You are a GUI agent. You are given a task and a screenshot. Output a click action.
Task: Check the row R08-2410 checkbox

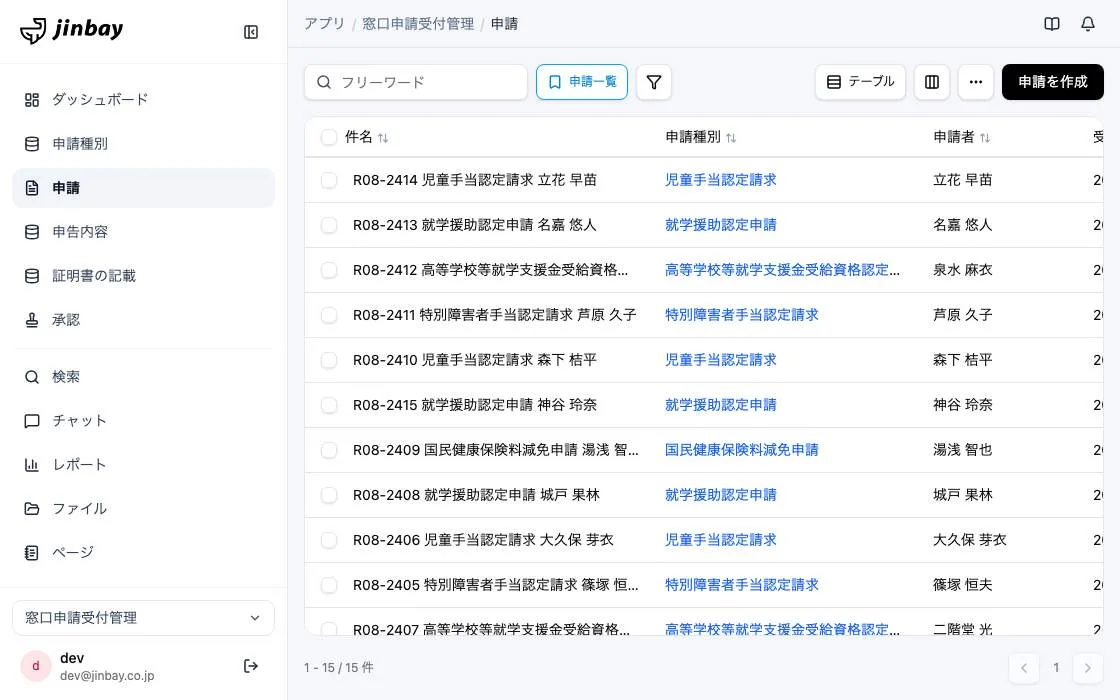(329, 360)
